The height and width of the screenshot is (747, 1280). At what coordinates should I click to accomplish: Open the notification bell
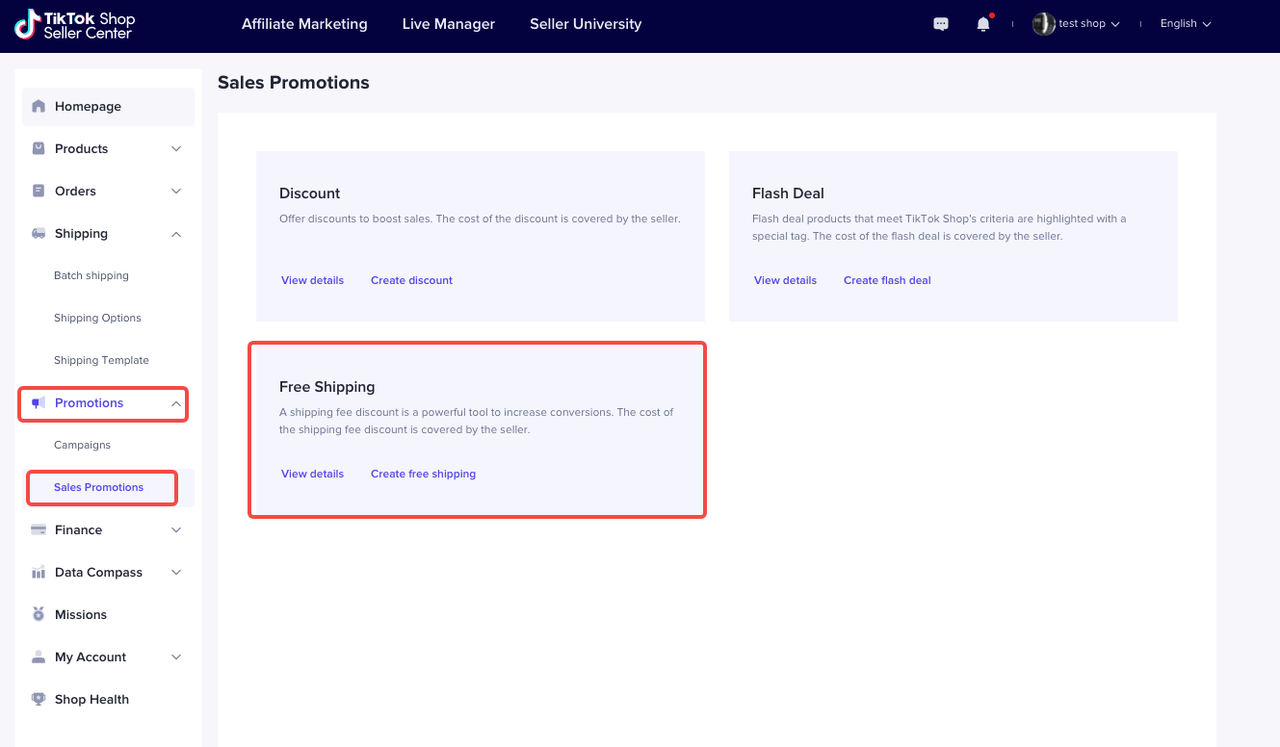(x=983, y=24)
